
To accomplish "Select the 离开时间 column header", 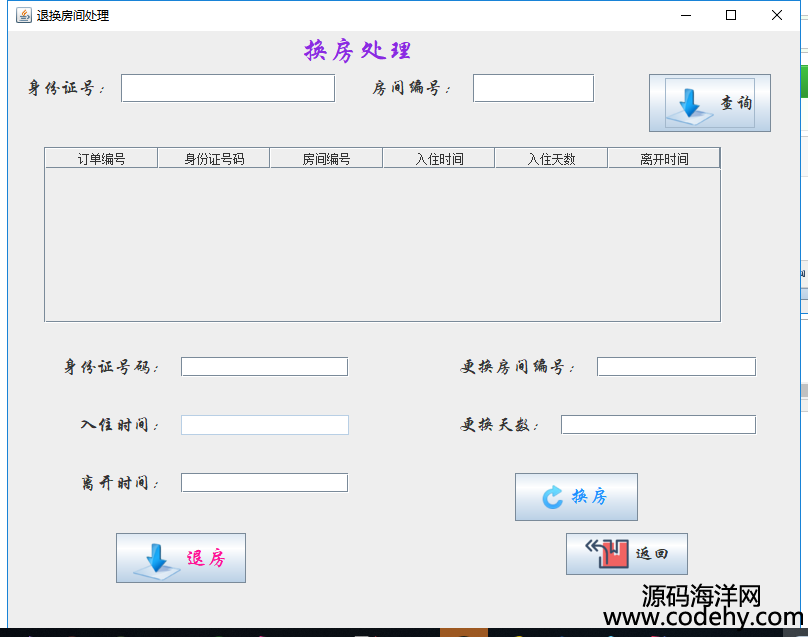I will [x=664, y=159].
